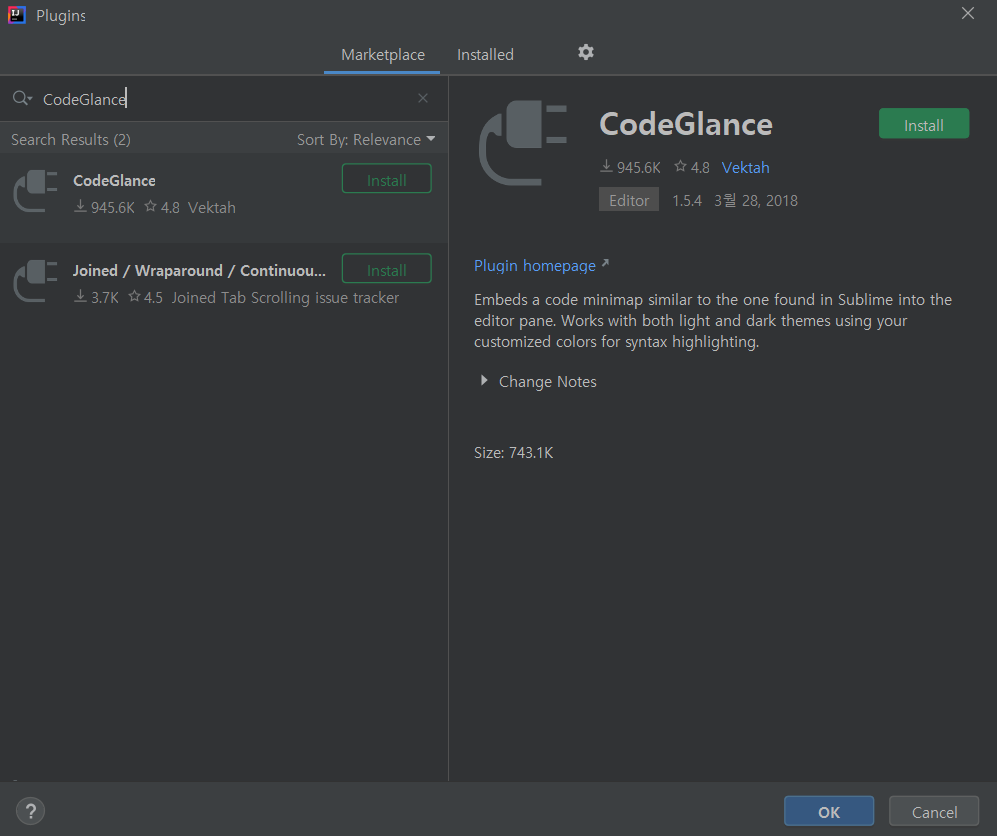
Task: Open the Vektah vendor link
Action: pos(745,167)
